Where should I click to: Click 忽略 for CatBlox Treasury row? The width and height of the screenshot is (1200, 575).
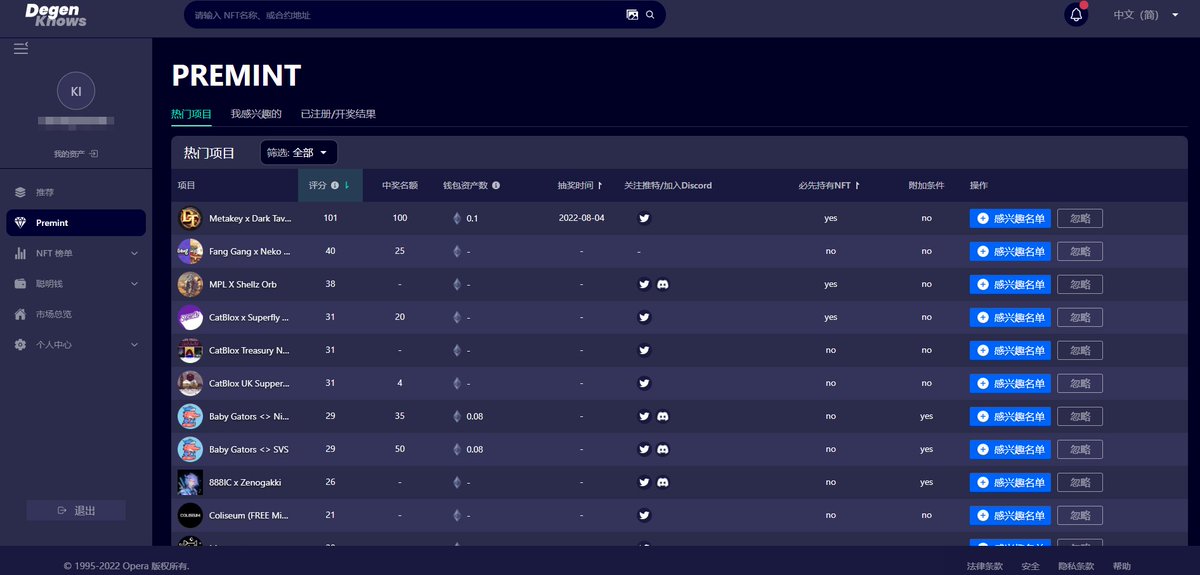click(x=1080, y=350)
